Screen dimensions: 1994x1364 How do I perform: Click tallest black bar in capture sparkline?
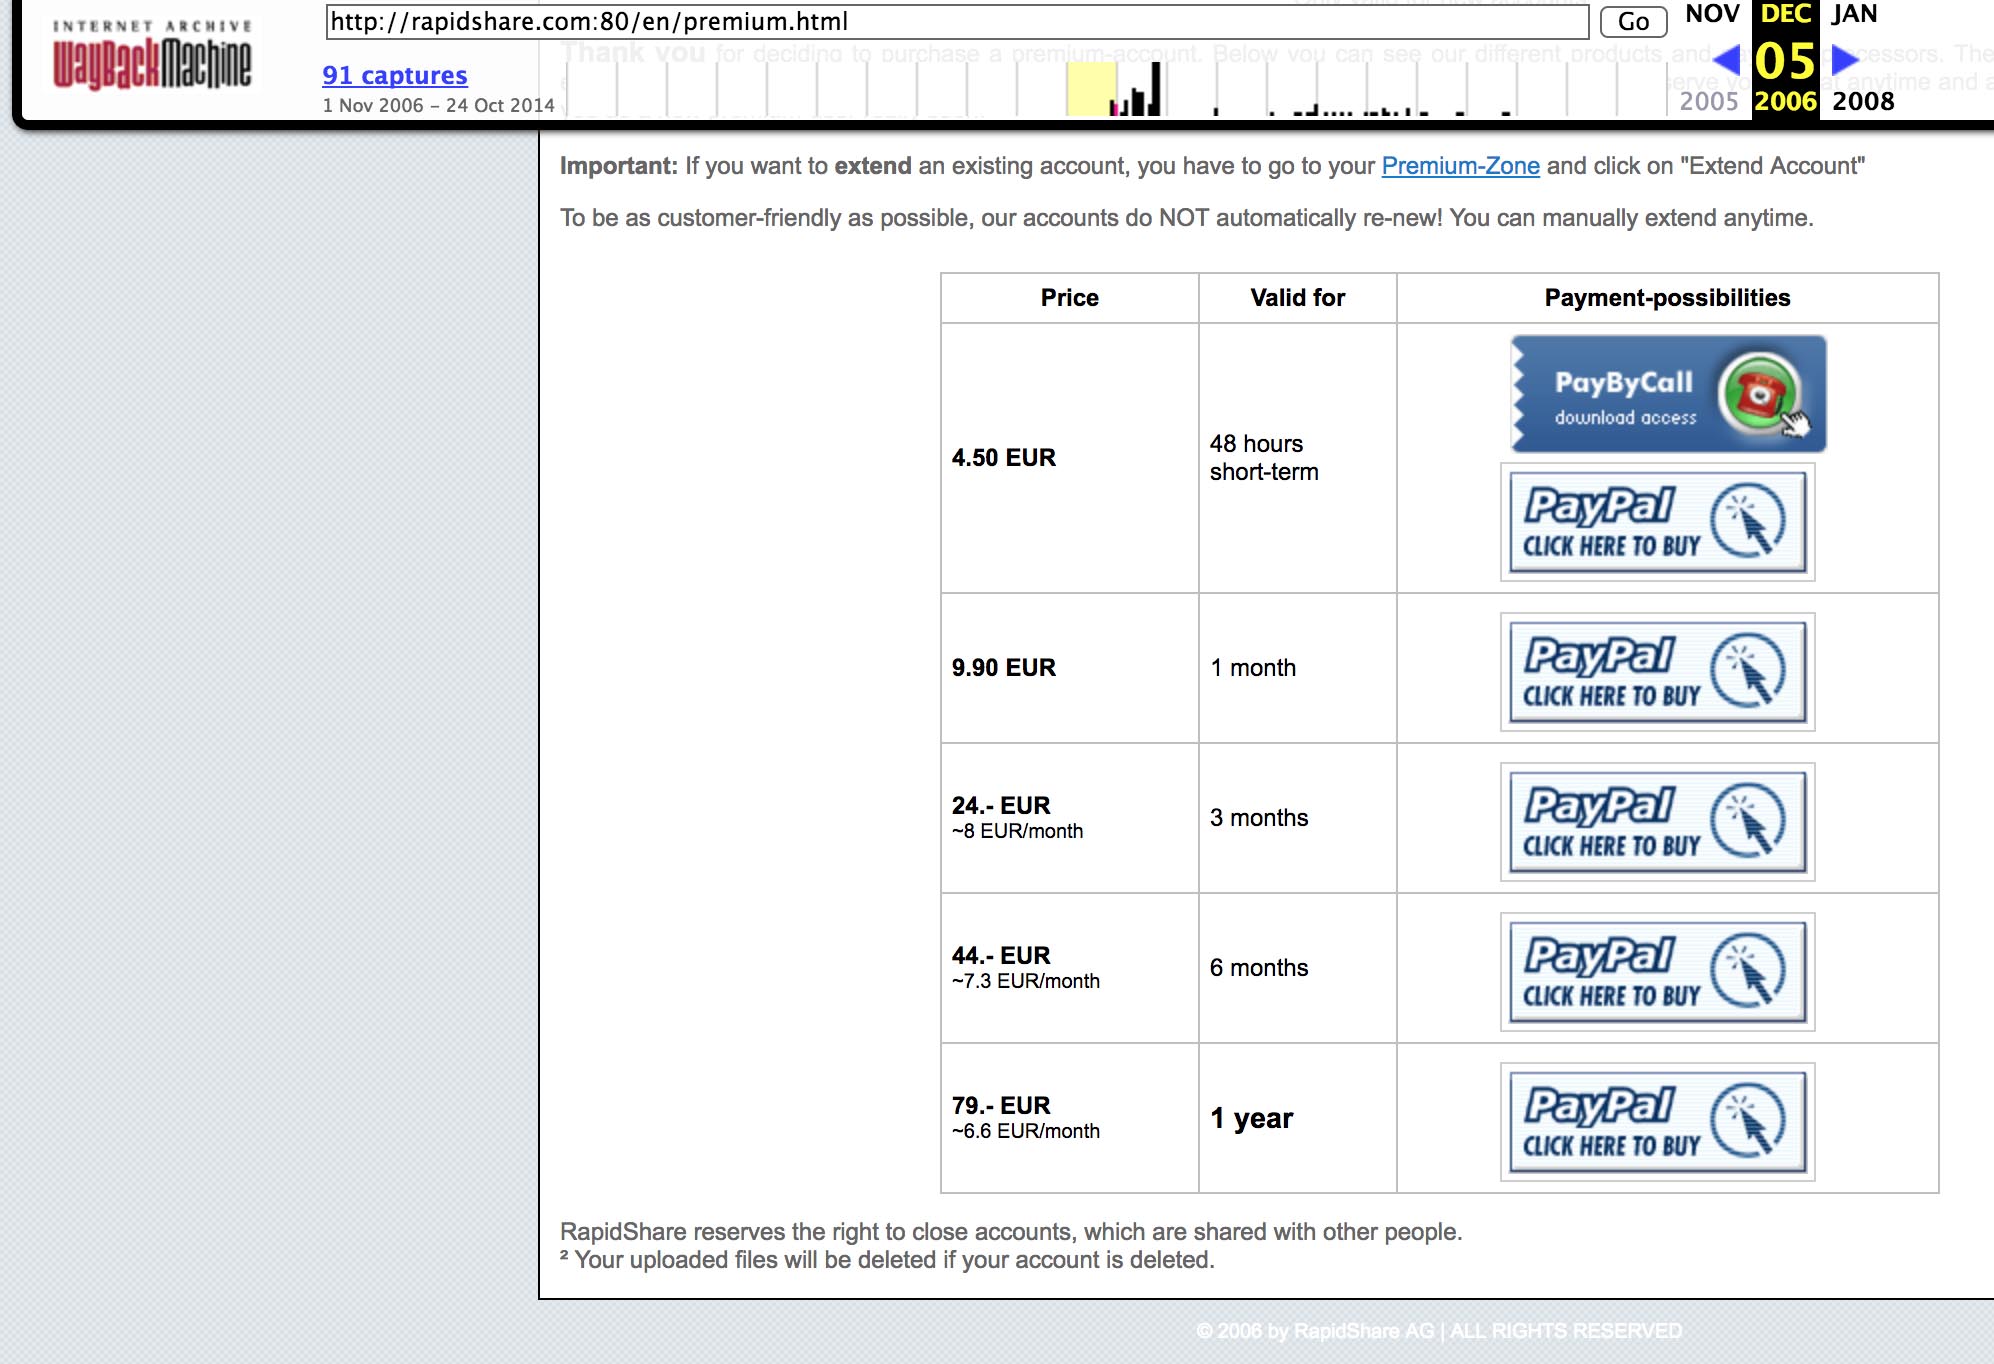[x=1156, y=88]
